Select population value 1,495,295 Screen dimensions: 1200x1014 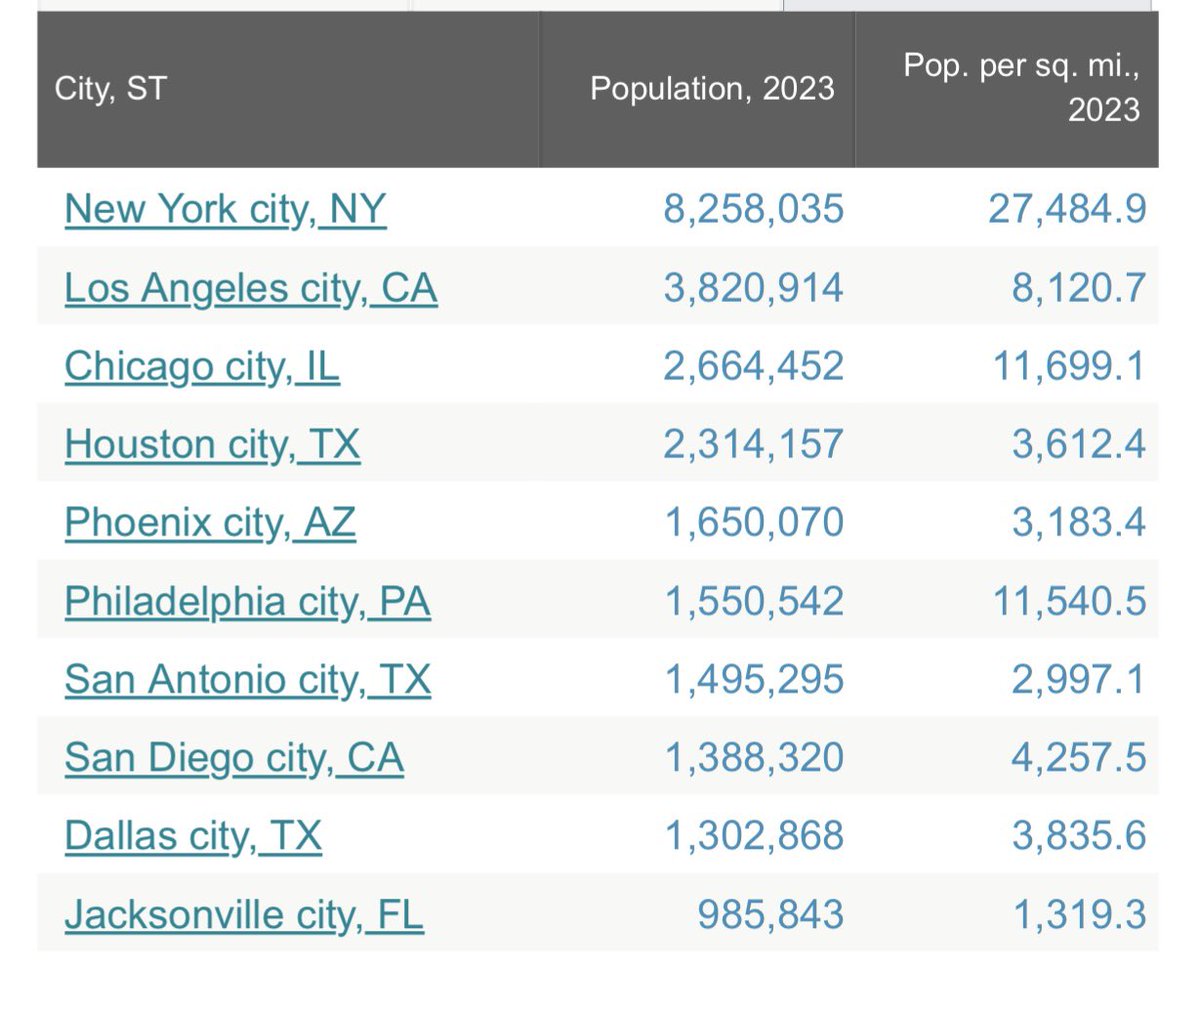[x=755, y=680]
